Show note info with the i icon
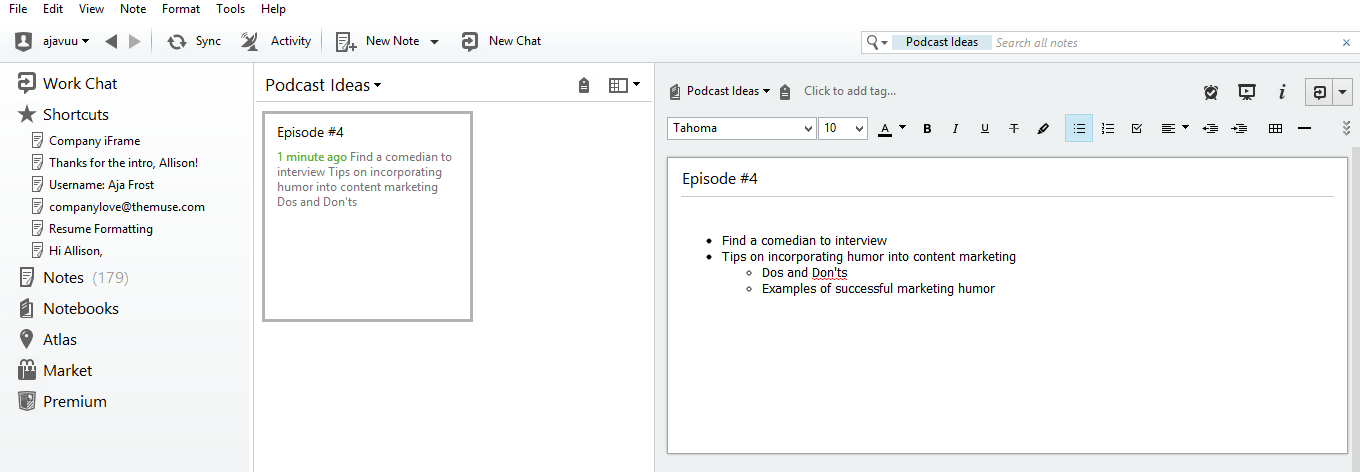Screen dimensions: 1360x472 [1282, 92]
